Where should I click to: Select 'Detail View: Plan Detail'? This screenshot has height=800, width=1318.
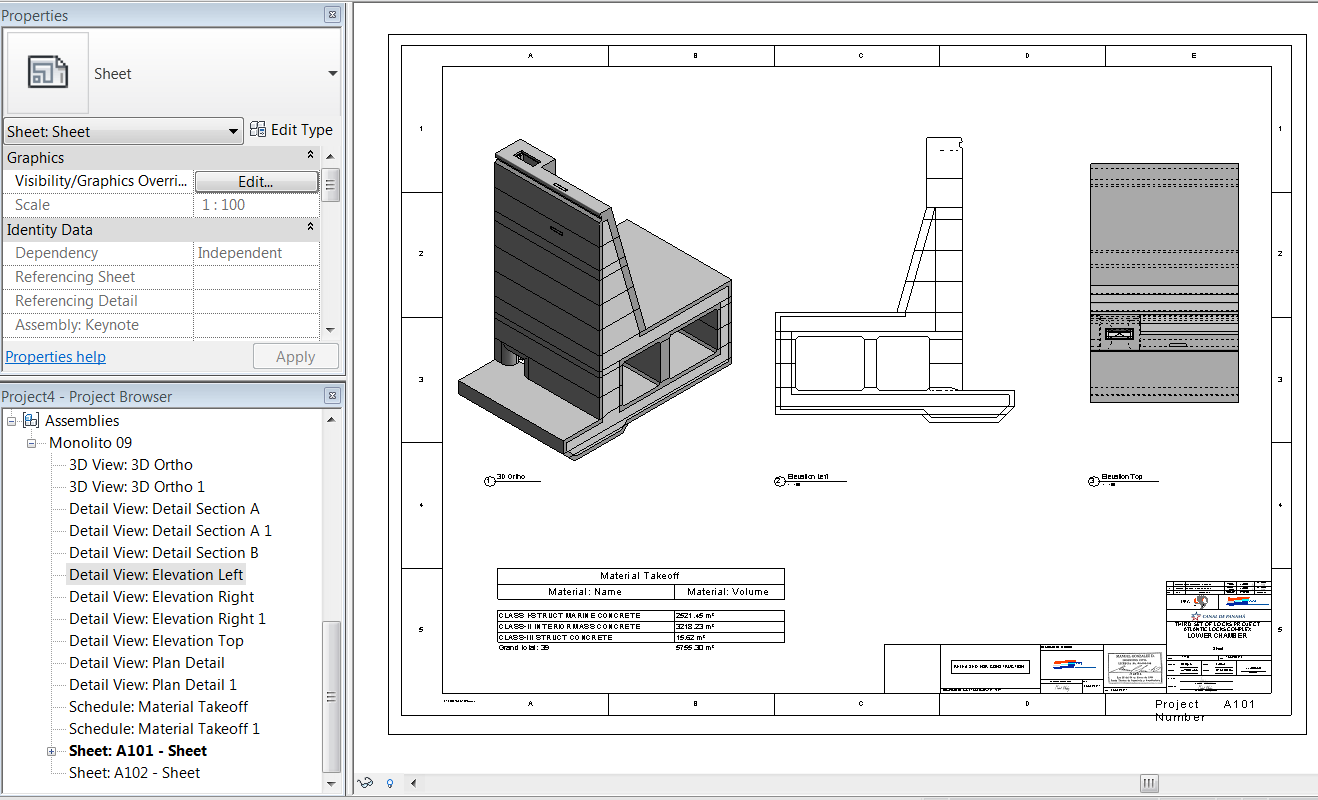(147, 663)
